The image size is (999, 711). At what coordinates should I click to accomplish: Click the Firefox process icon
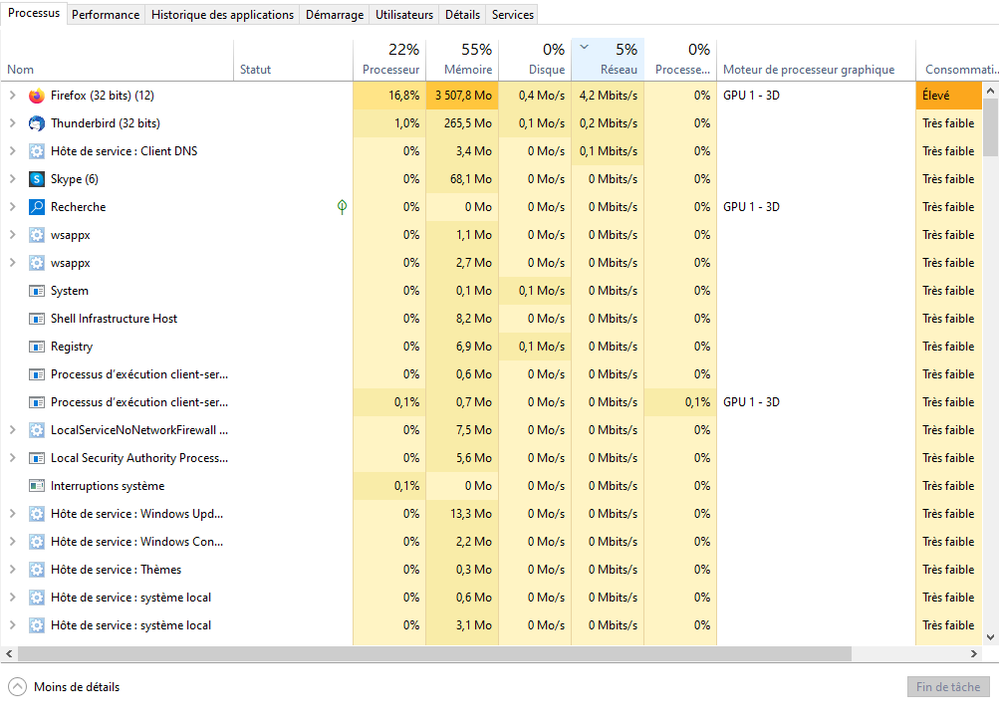(x=37, y=96)
